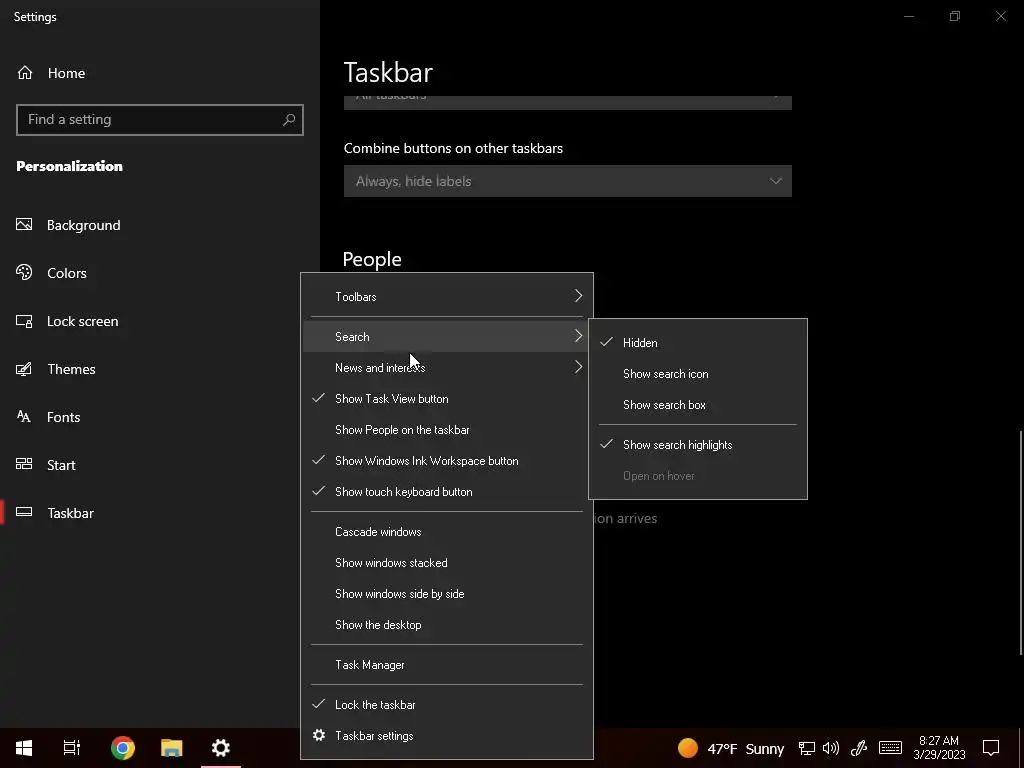Open Combine buttons on other taskbars dropdown
The height and width of the screenshot is (768, 1024).
point(568,181)
